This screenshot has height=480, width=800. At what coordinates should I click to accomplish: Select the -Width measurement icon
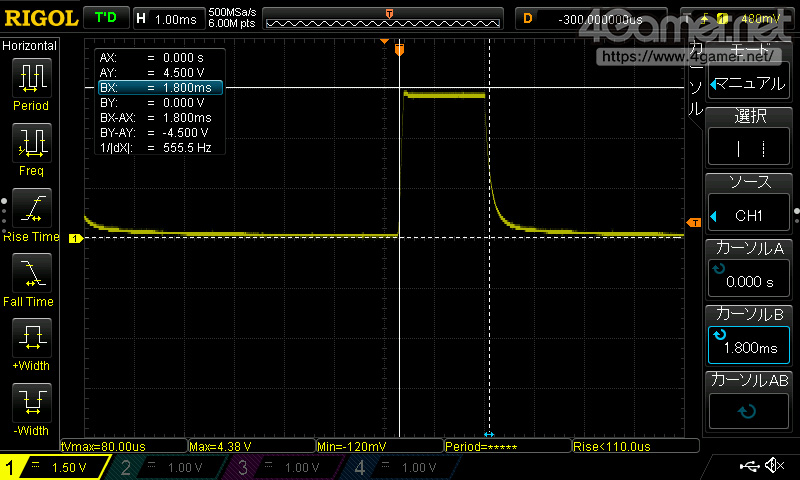[x=32, y=402]
